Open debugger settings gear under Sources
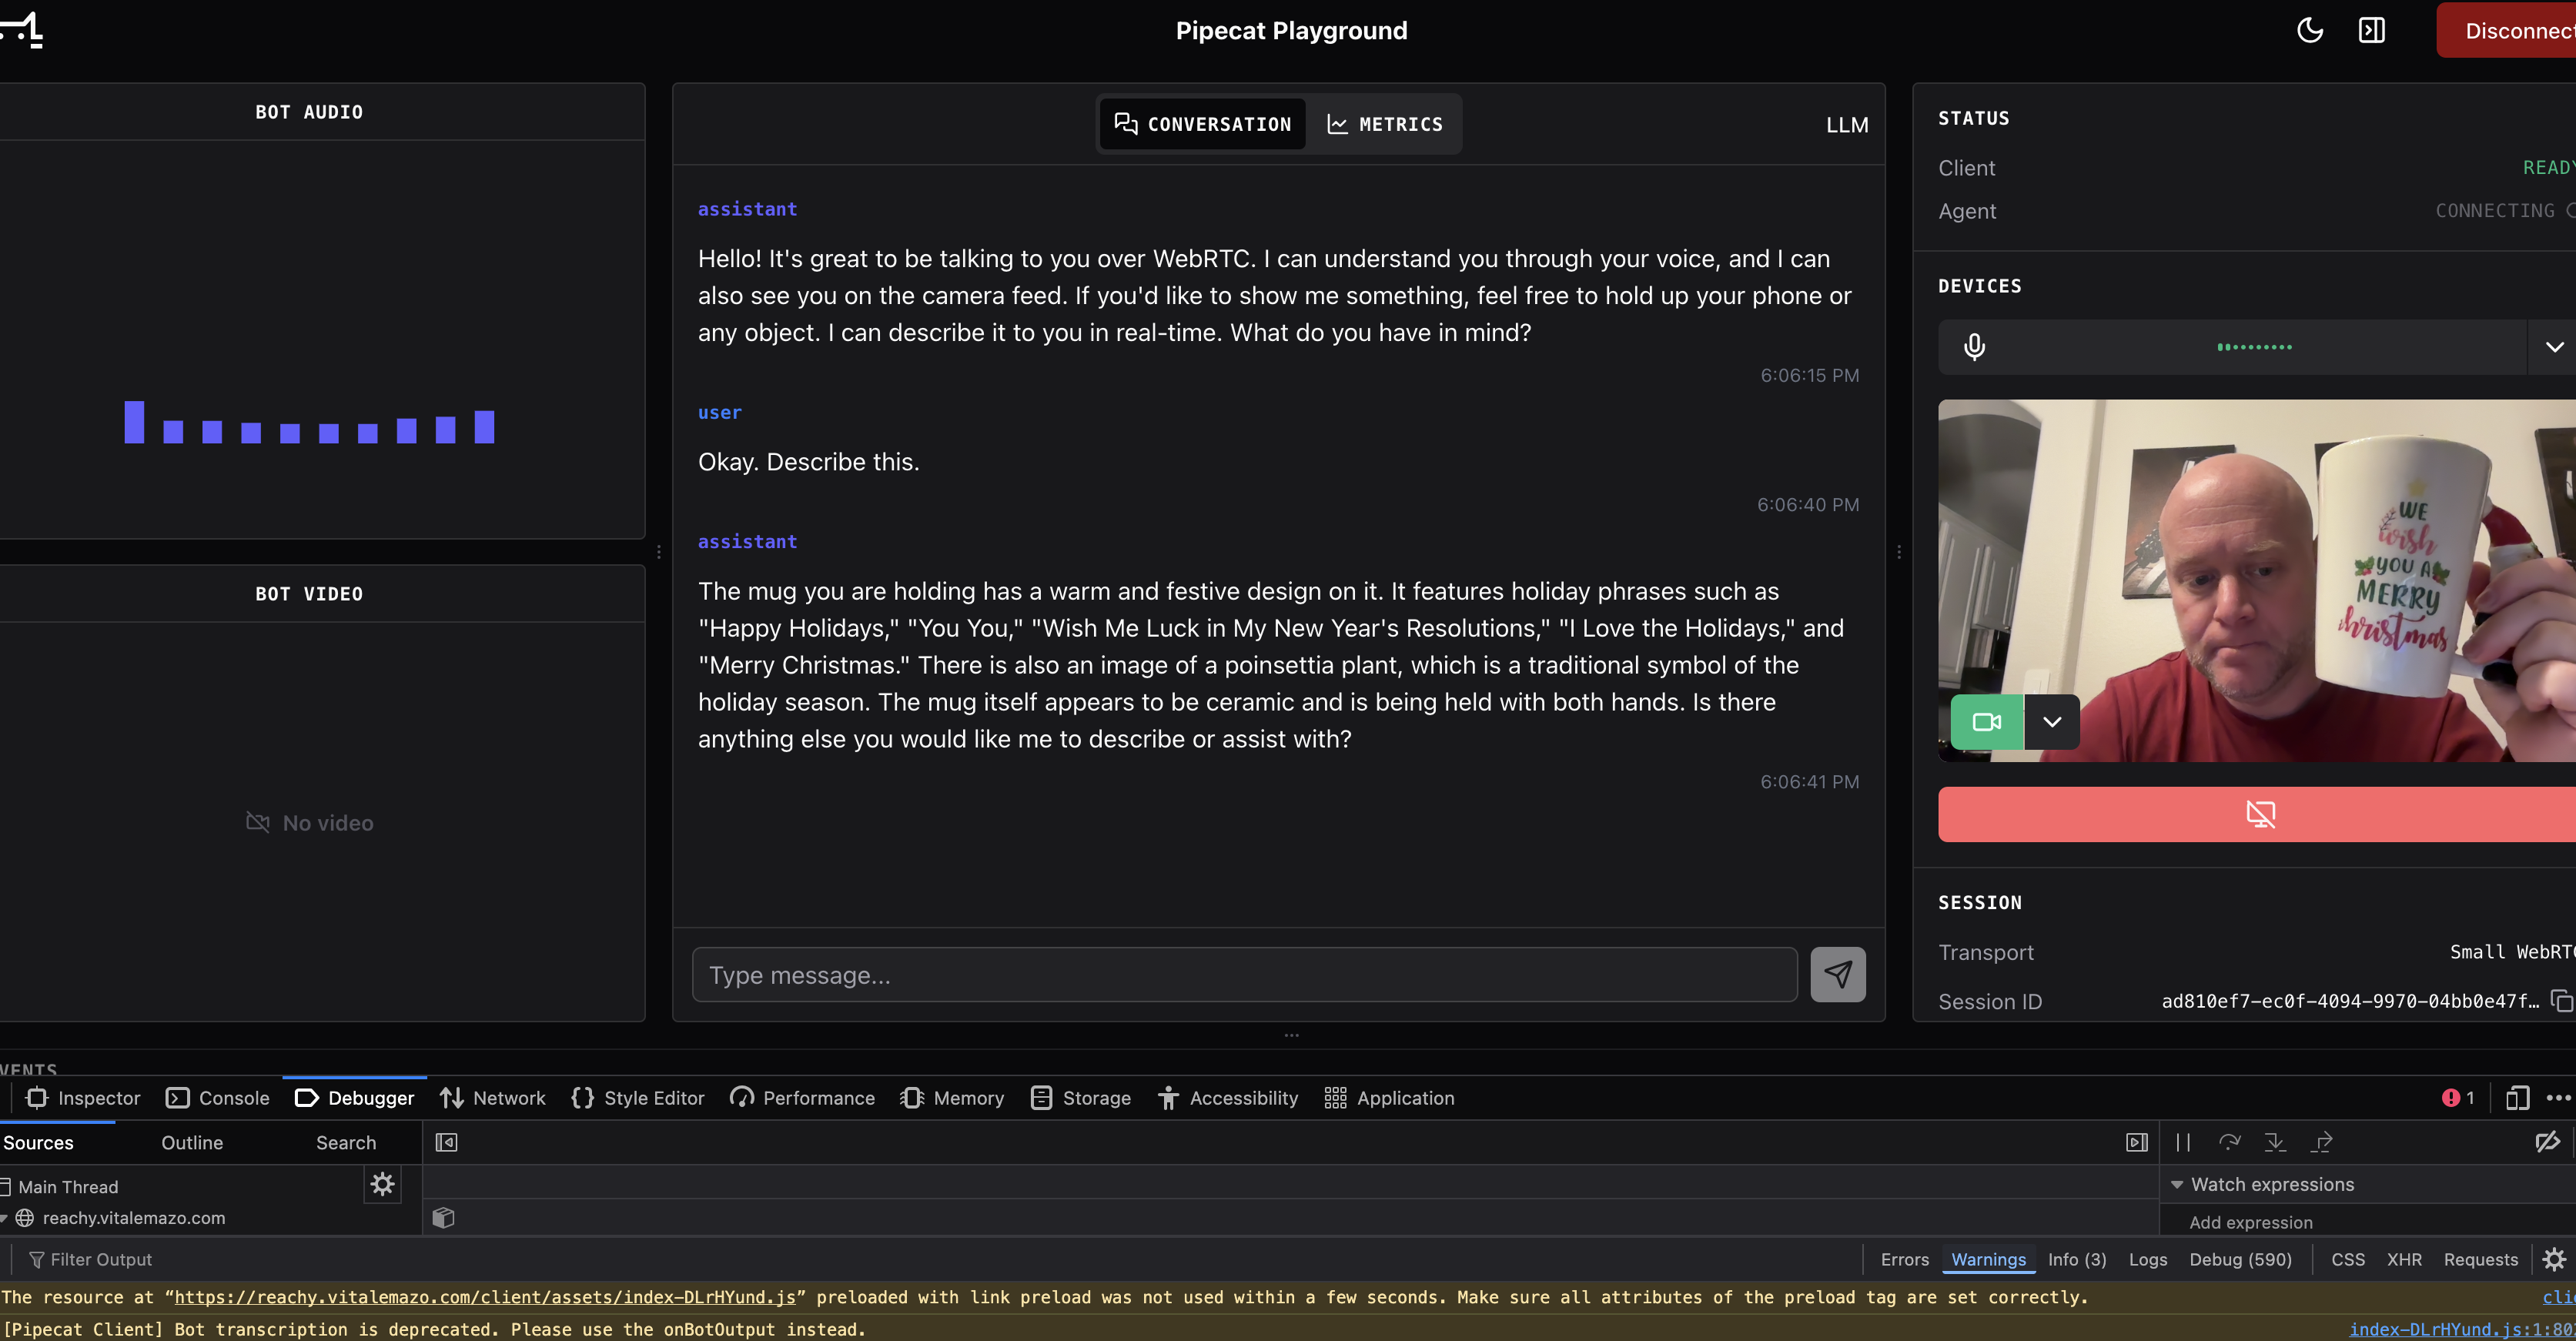Viewport: 2576px width, 1341px height. point(382,1185)
